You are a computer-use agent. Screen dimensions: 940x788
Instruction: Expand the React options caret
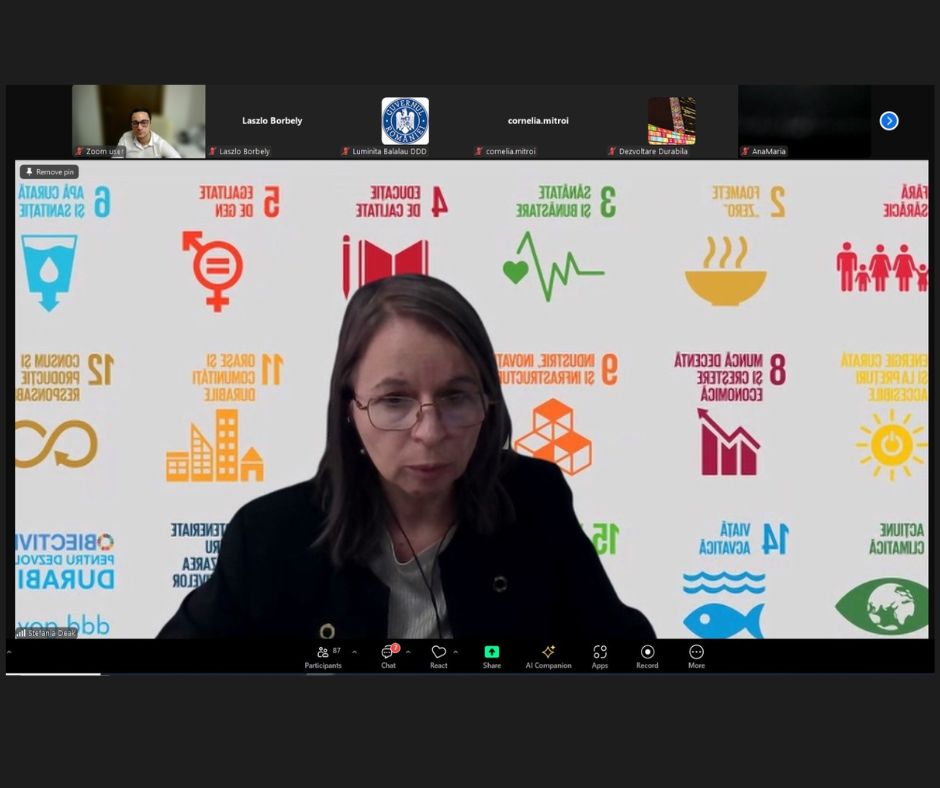(x=456, y=652)
